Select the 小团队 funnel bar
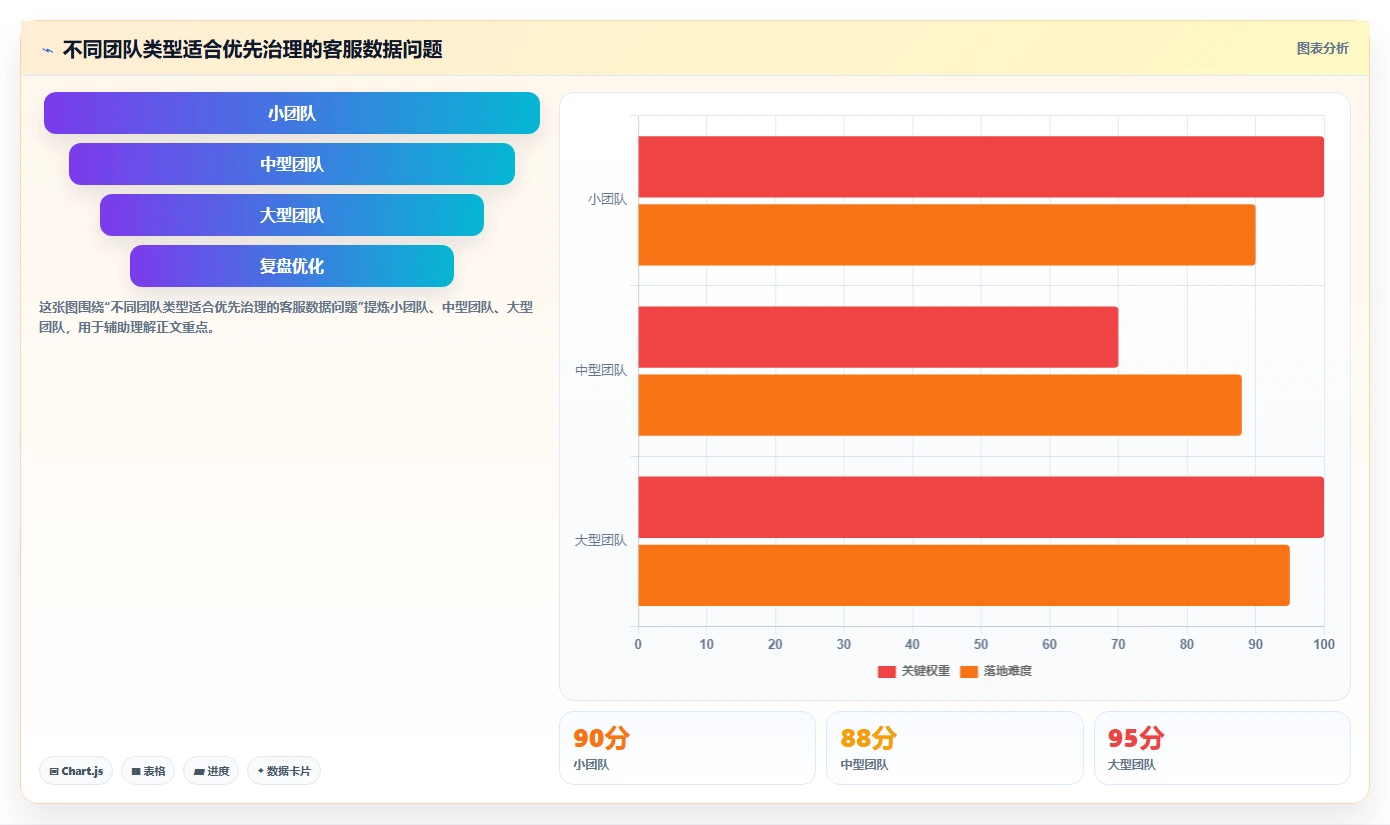This screenshot has height=825, width=1390. pyautogui.click(x=292, y=113)
